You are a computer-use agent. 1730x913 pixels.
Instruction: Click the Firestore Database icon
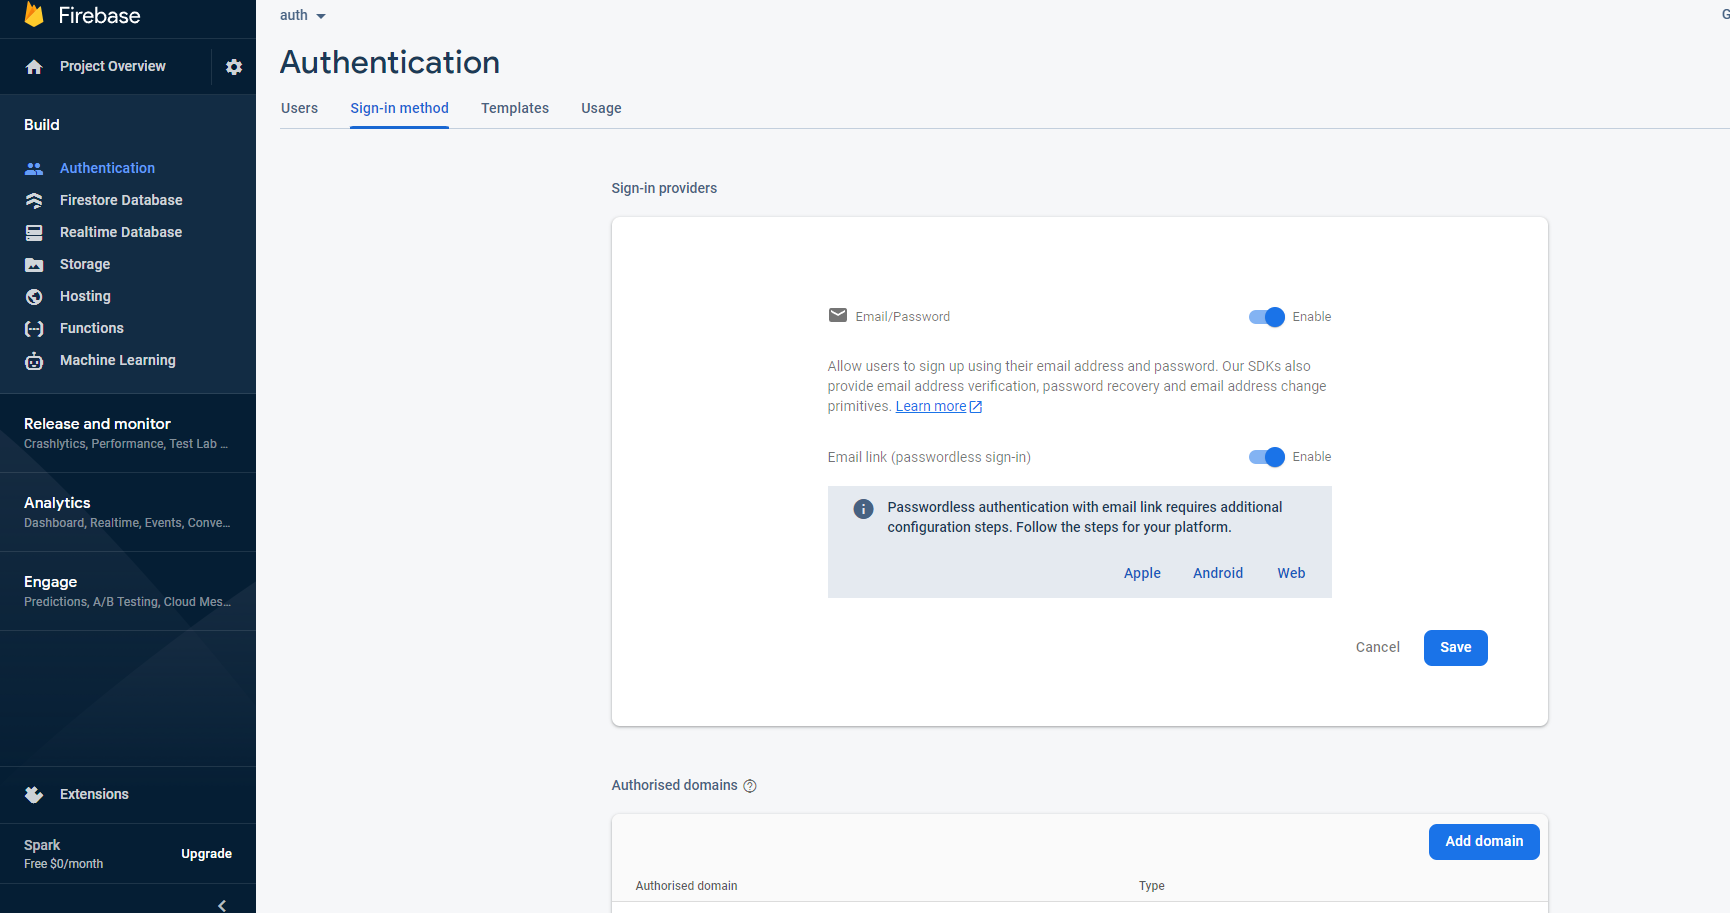coord(34,201)
